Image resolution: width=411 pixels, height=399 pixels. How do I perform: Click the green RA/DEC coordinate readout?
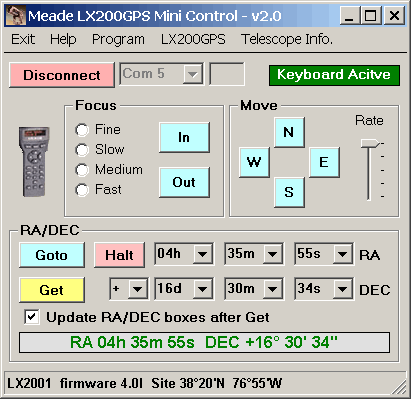tap(204, 342)
